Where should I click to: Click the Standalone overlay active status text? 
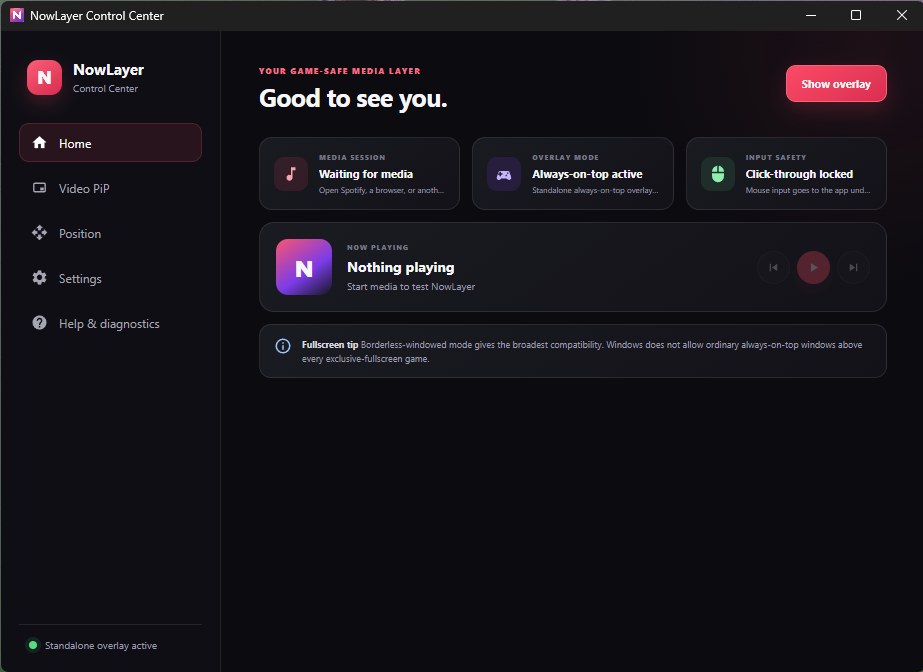[101, 646]
